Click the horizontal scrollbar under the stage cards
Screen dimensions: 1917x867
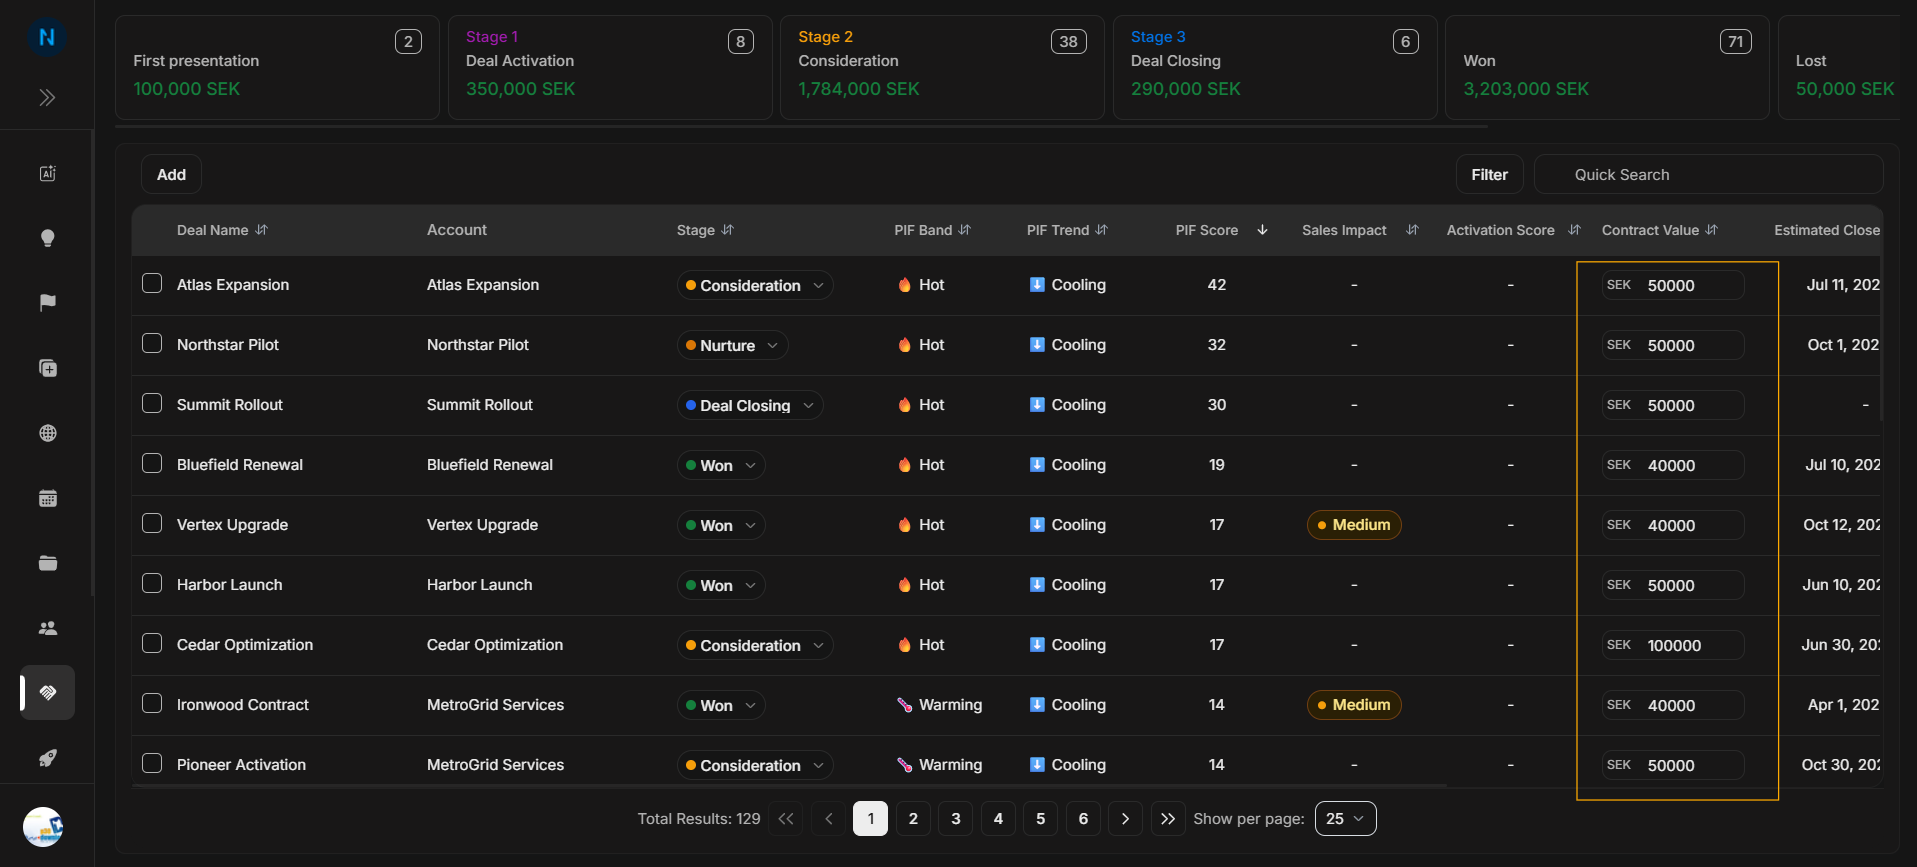(x=801, y=126)
